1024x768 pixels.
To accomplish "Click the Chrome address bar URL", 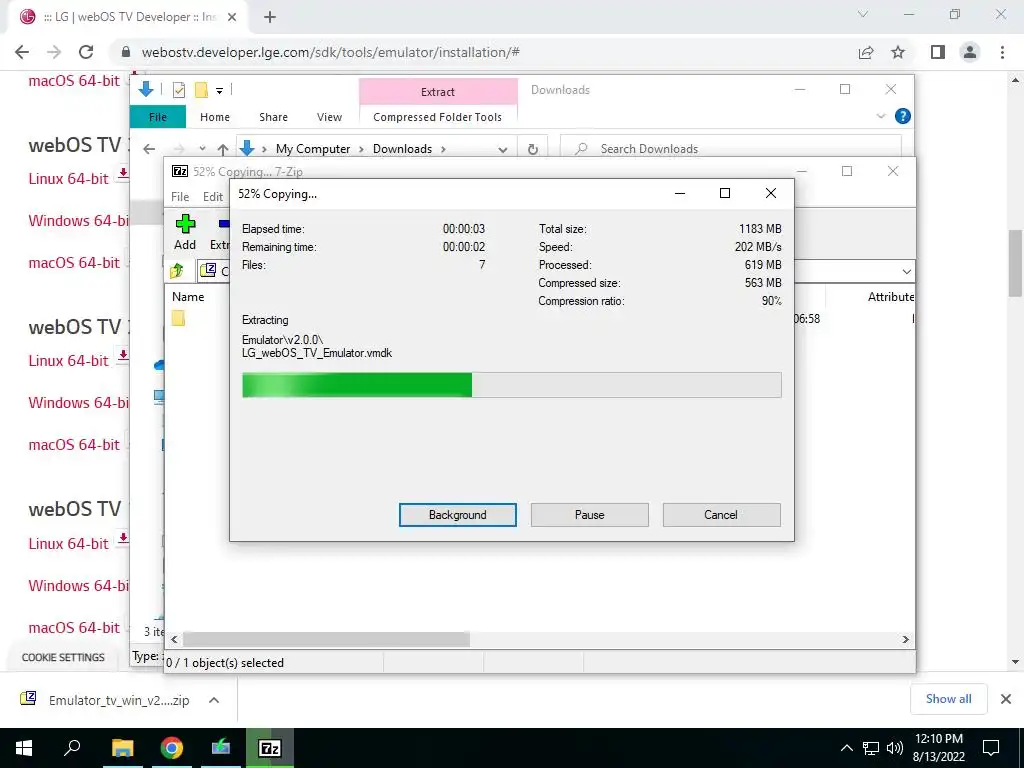I will tap(330, 52).
